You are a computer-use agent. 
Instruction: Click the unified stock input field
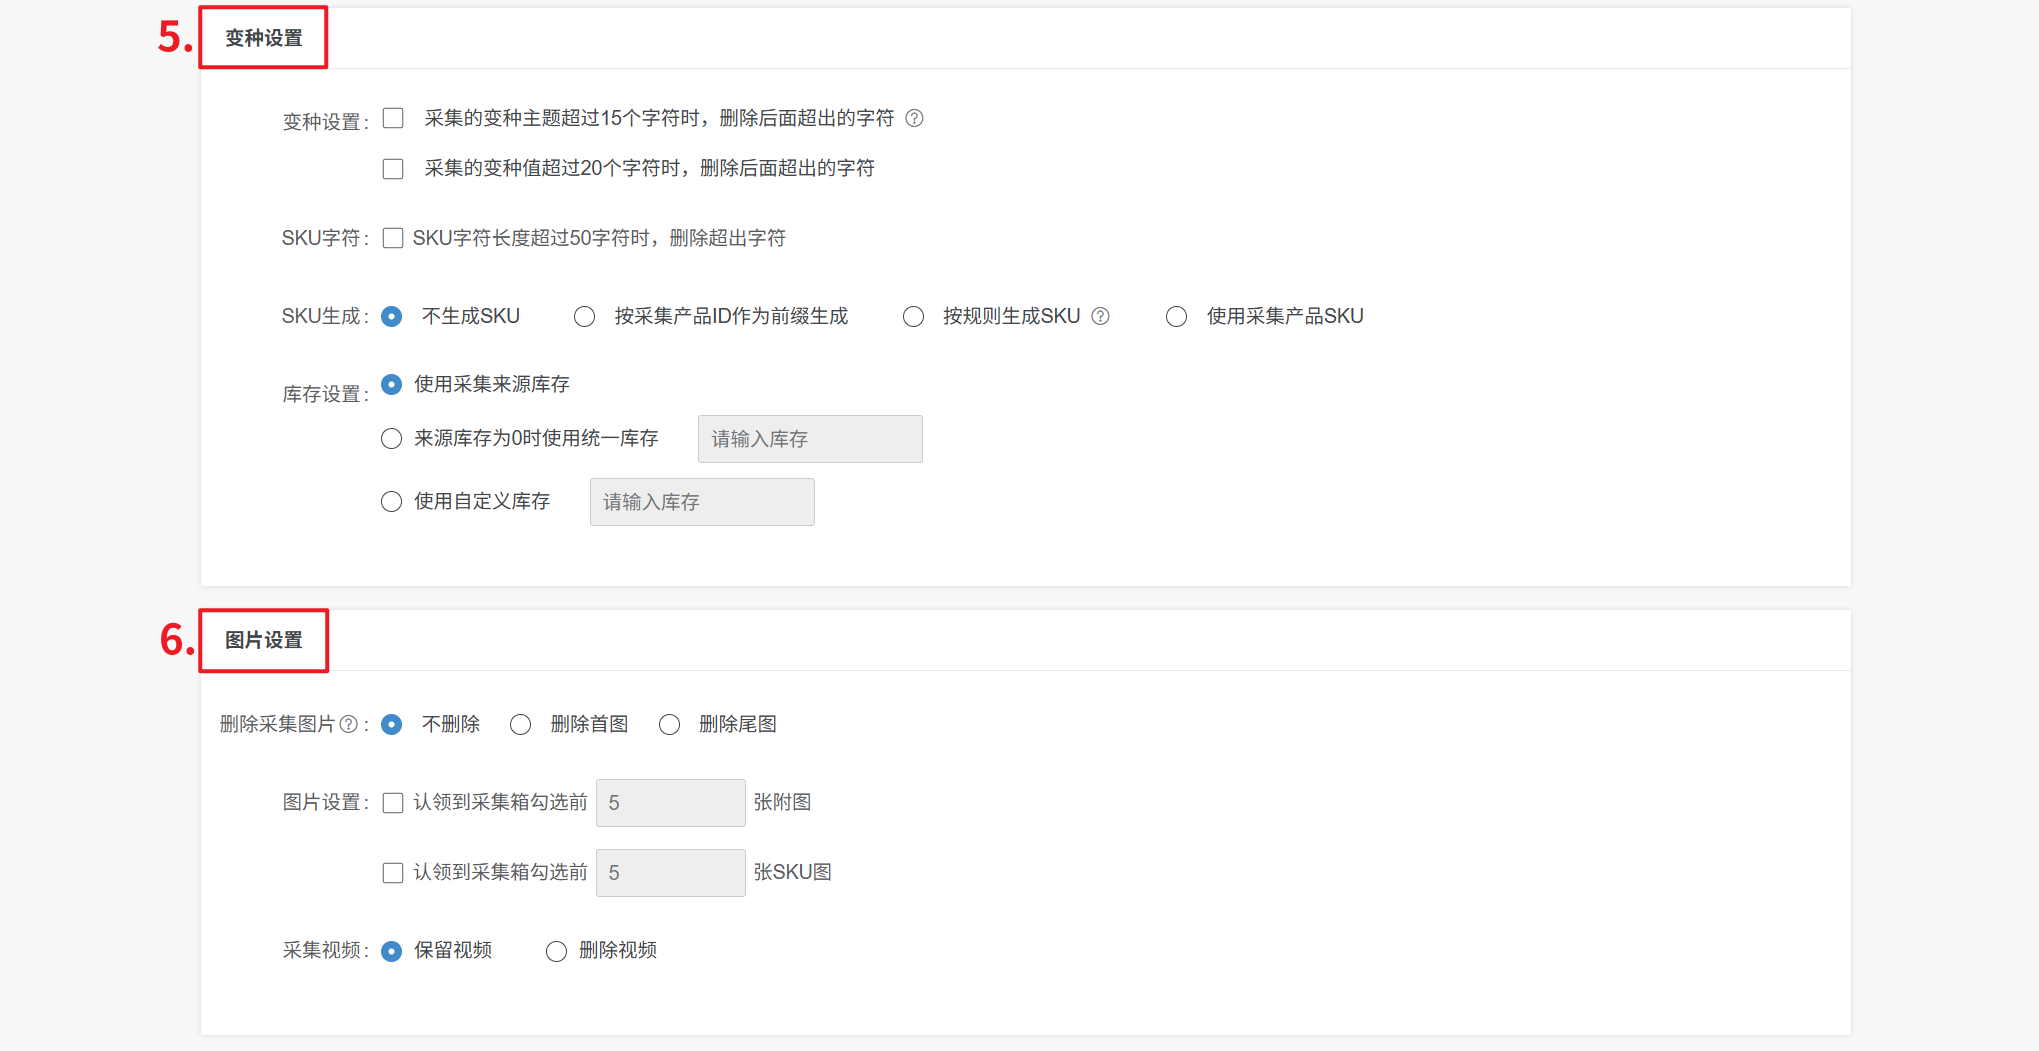[809, 439]
